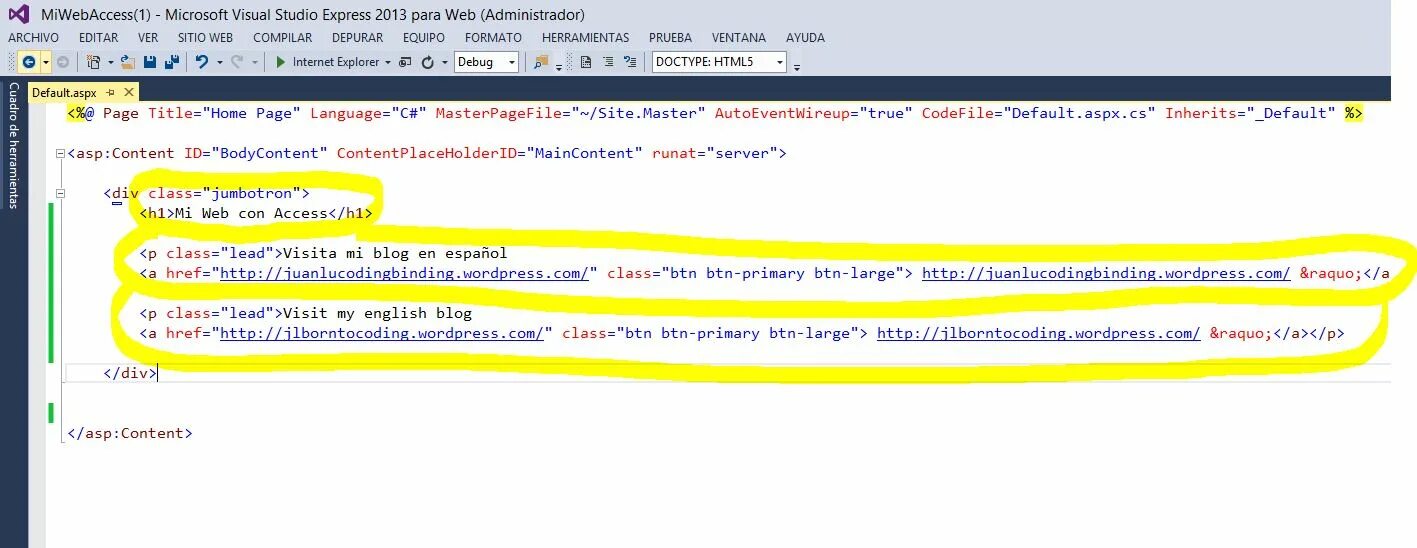This screenshot has width=1417, height=548.
Task: Click the "Visit my english blog" text
Action: pos(377,313)
